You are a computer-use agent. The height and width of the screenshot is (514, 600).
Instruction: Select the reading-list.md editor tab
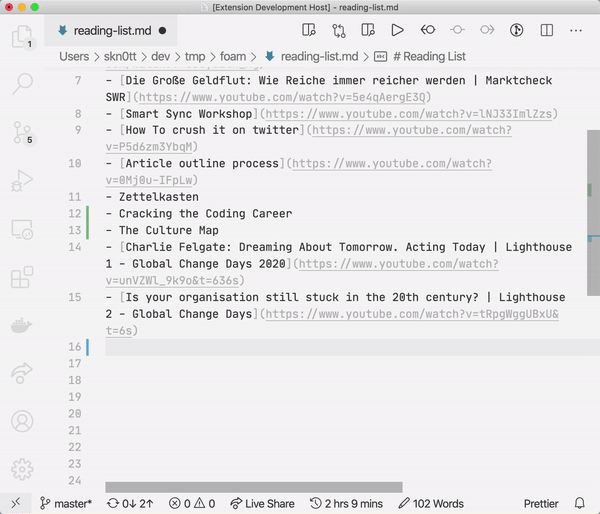coord(112,31)
